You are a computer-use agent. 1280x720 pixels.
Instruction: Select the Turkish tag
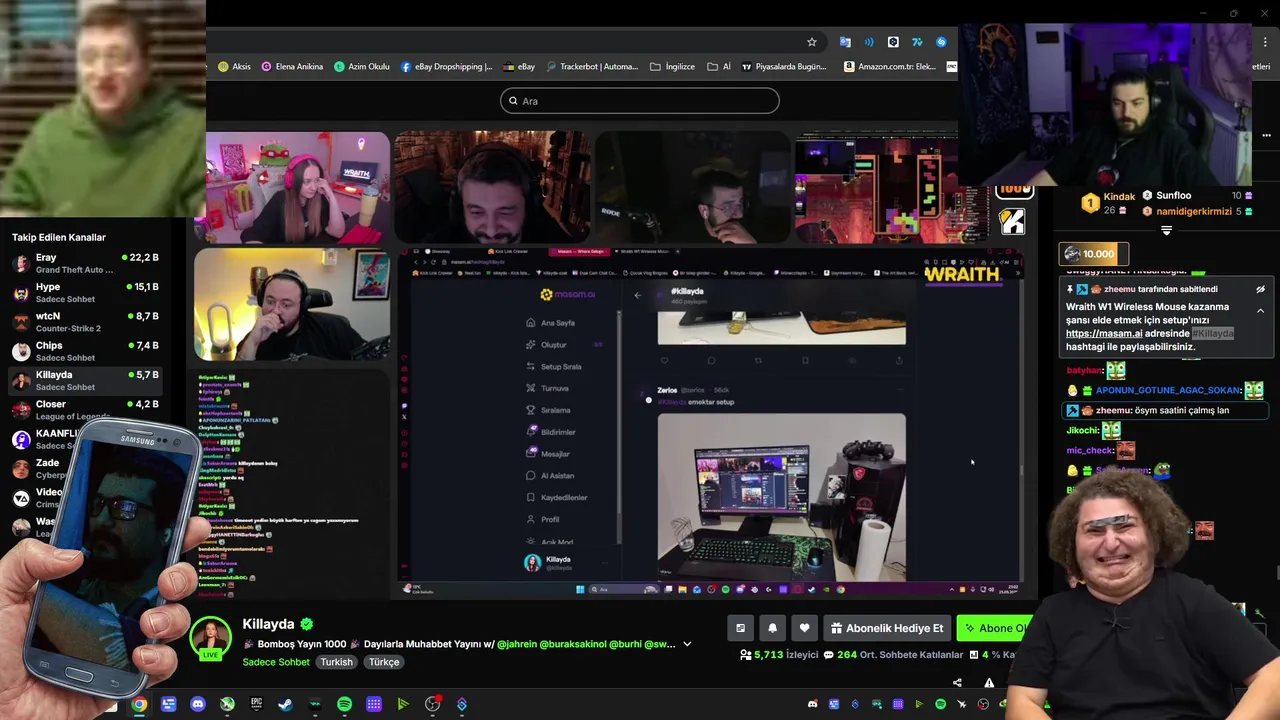(336, 662)
